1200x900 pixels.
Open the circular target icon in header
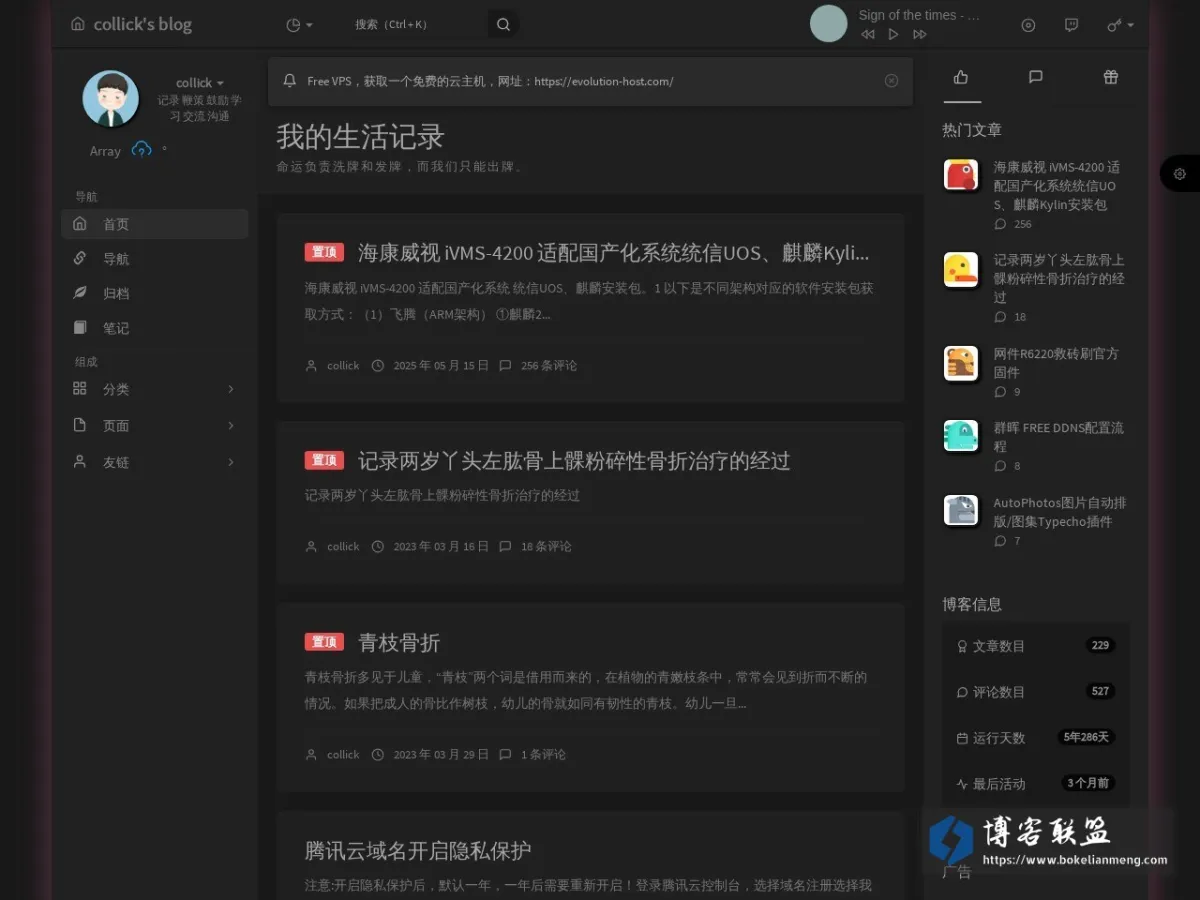[x=1028, y=25]
